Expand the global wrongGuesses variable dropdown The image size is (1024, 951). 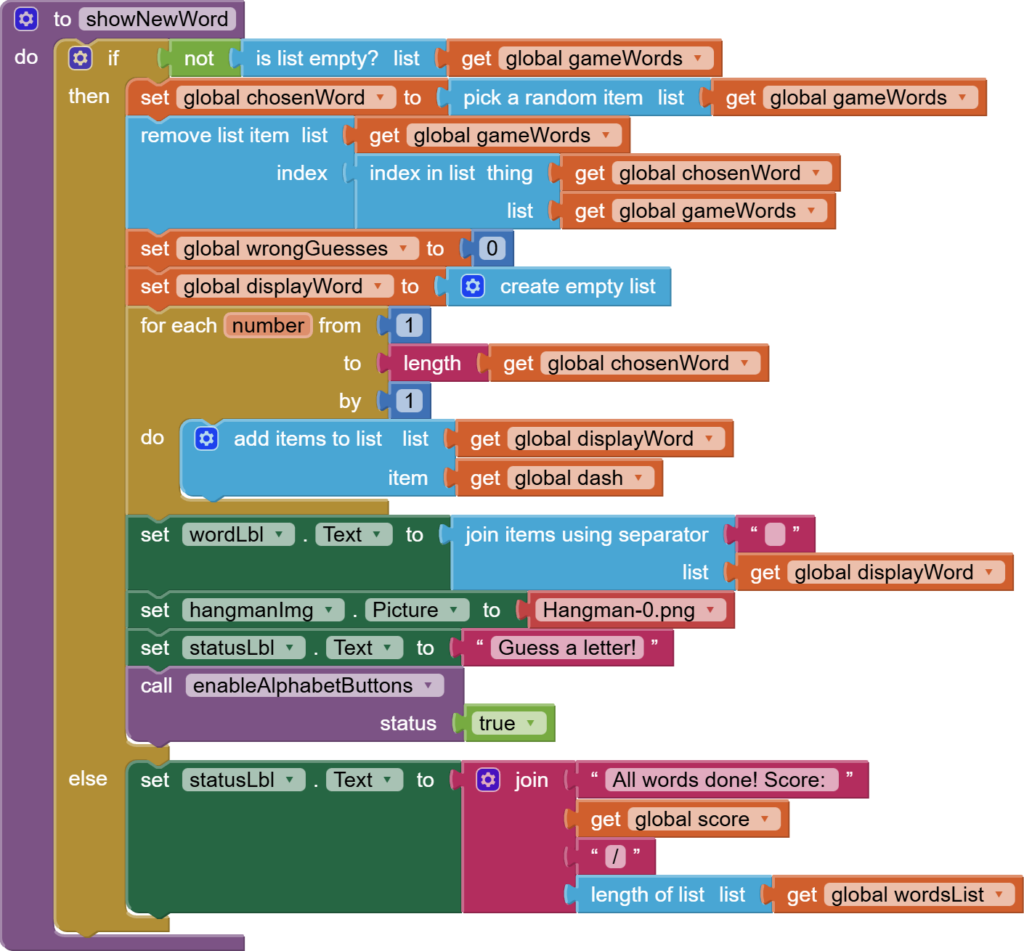click(403, 248)
